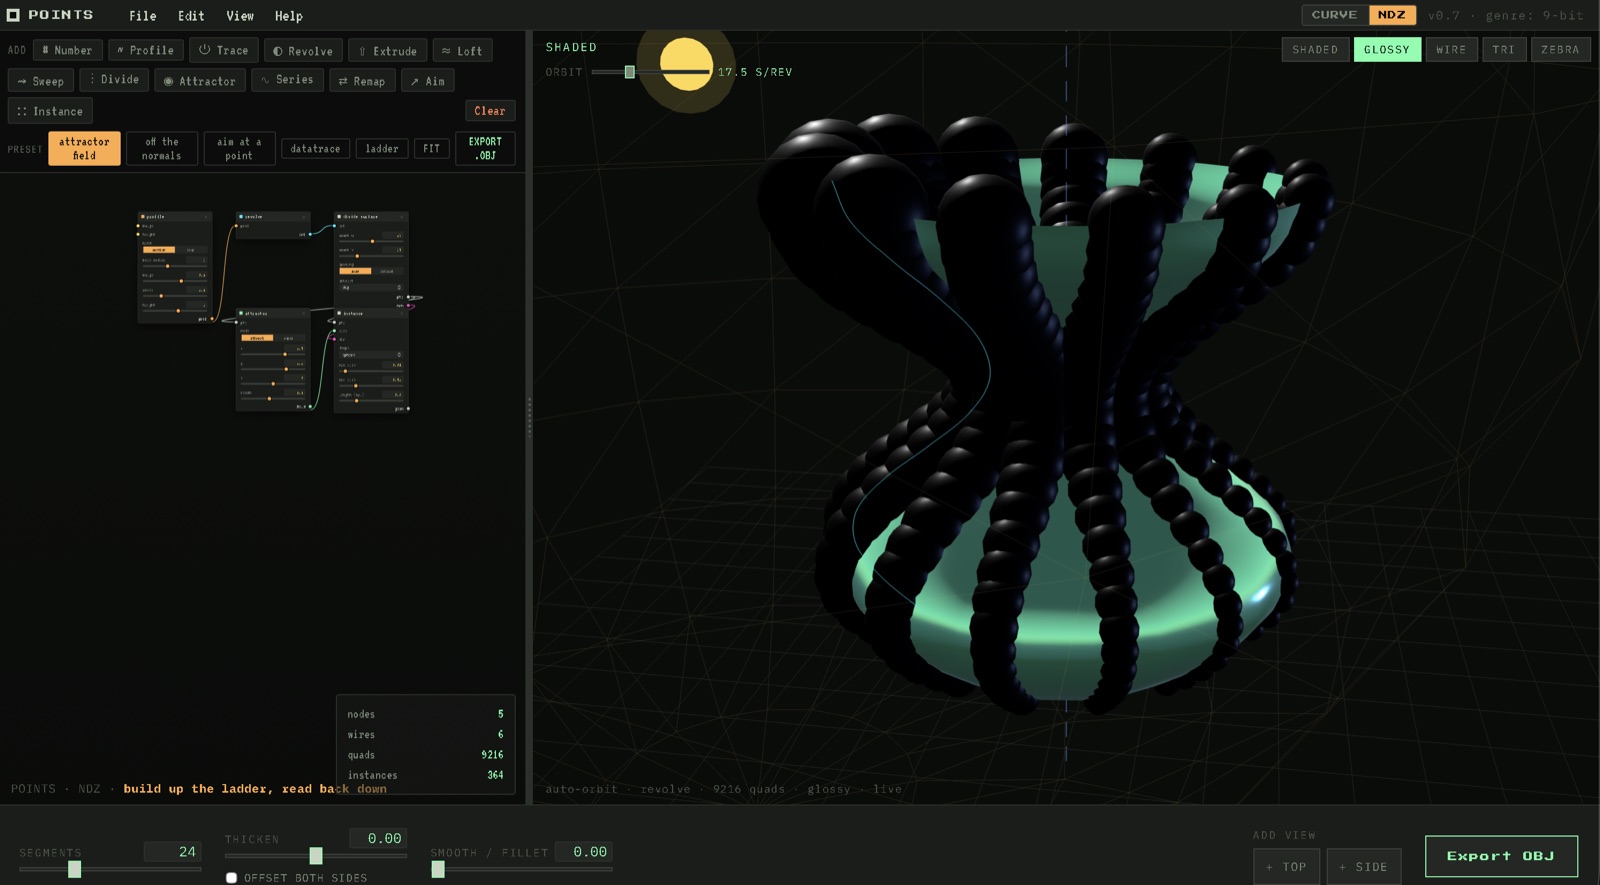Adjust the SEGMENTS slider handle
This screenshot has width=1600, height=885.
click(74, 869)
